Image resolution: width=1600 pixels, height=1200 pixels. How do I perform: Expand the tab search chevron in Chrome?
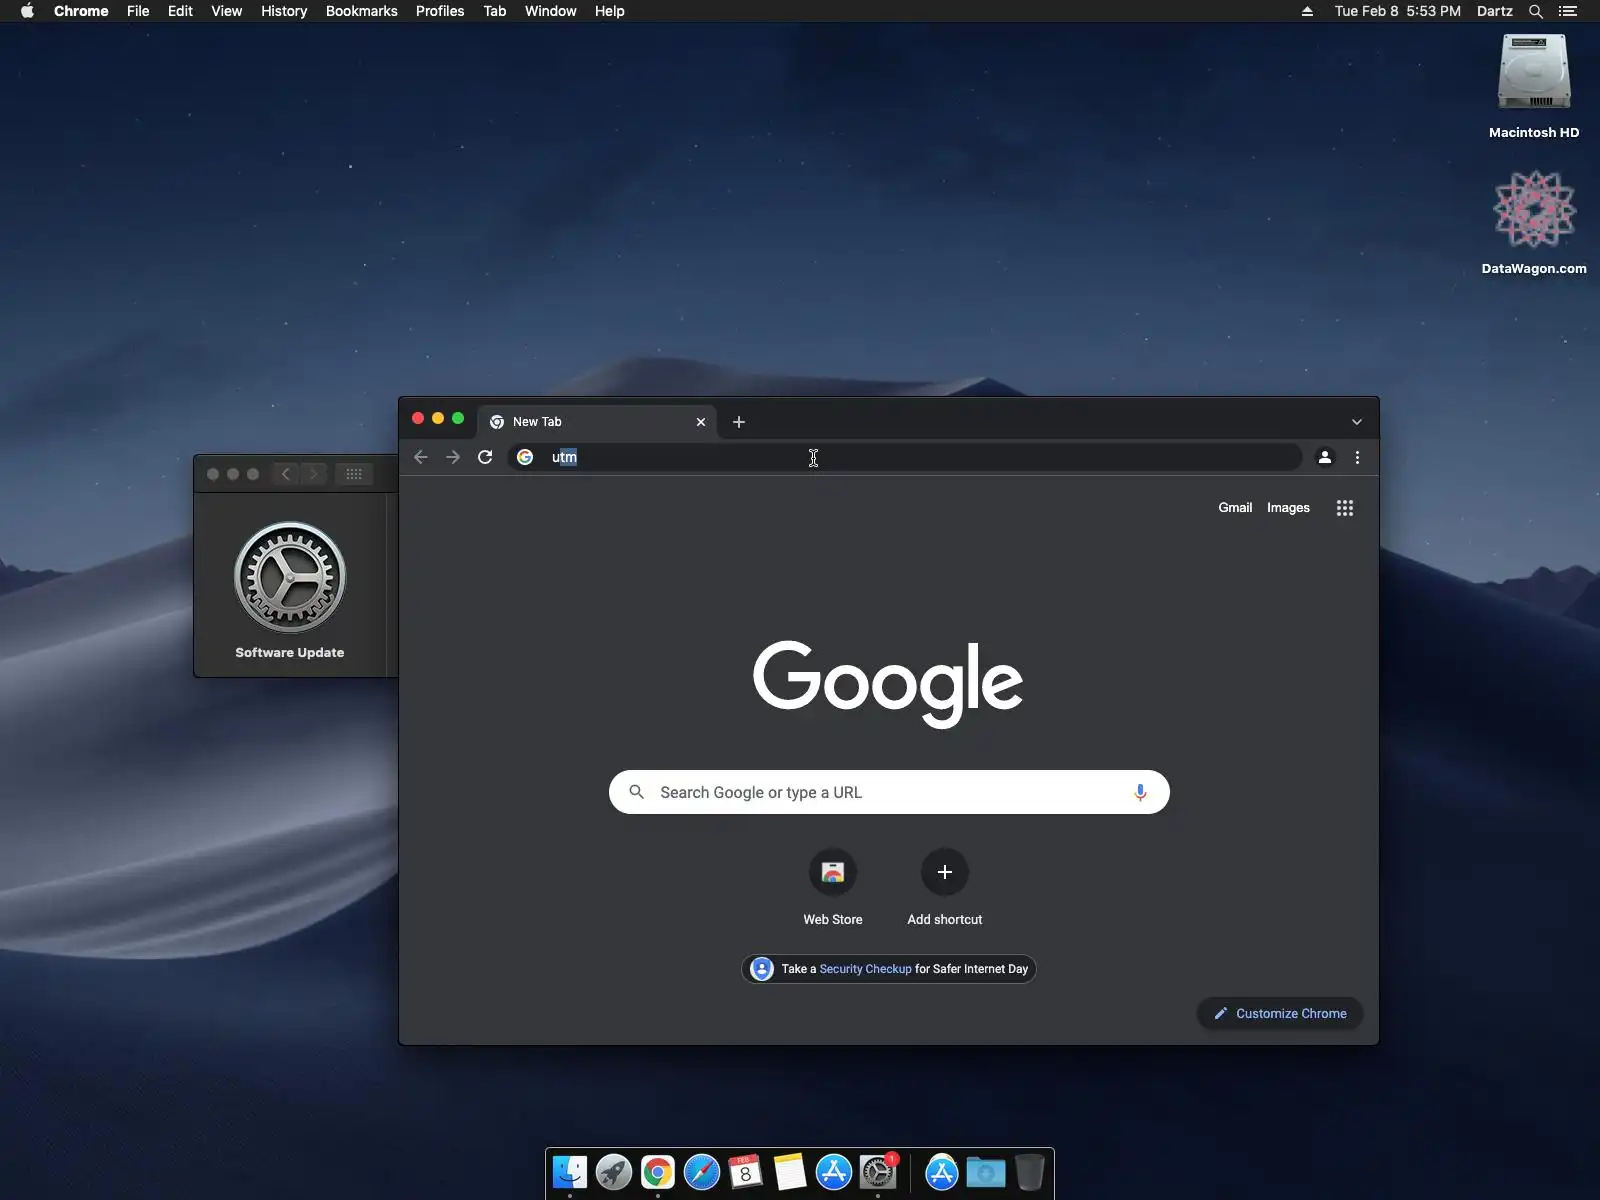click(x=1357, y=422)
